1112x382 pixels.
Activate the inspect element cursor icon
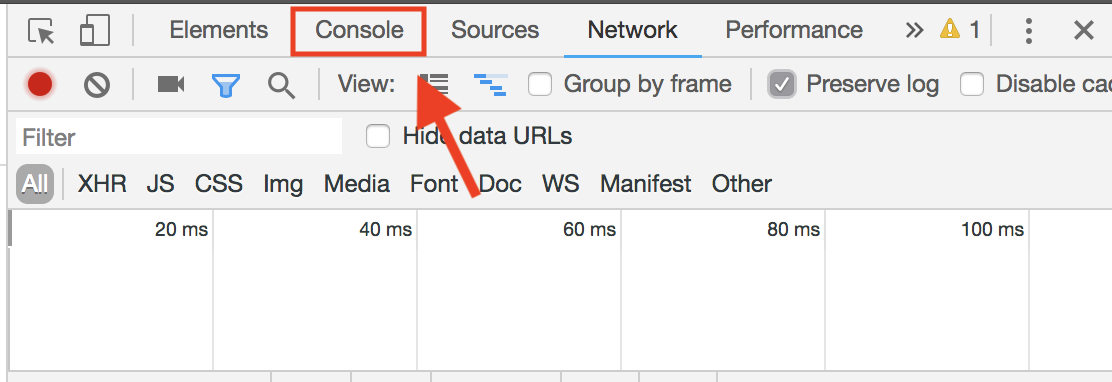pos(41,30)
